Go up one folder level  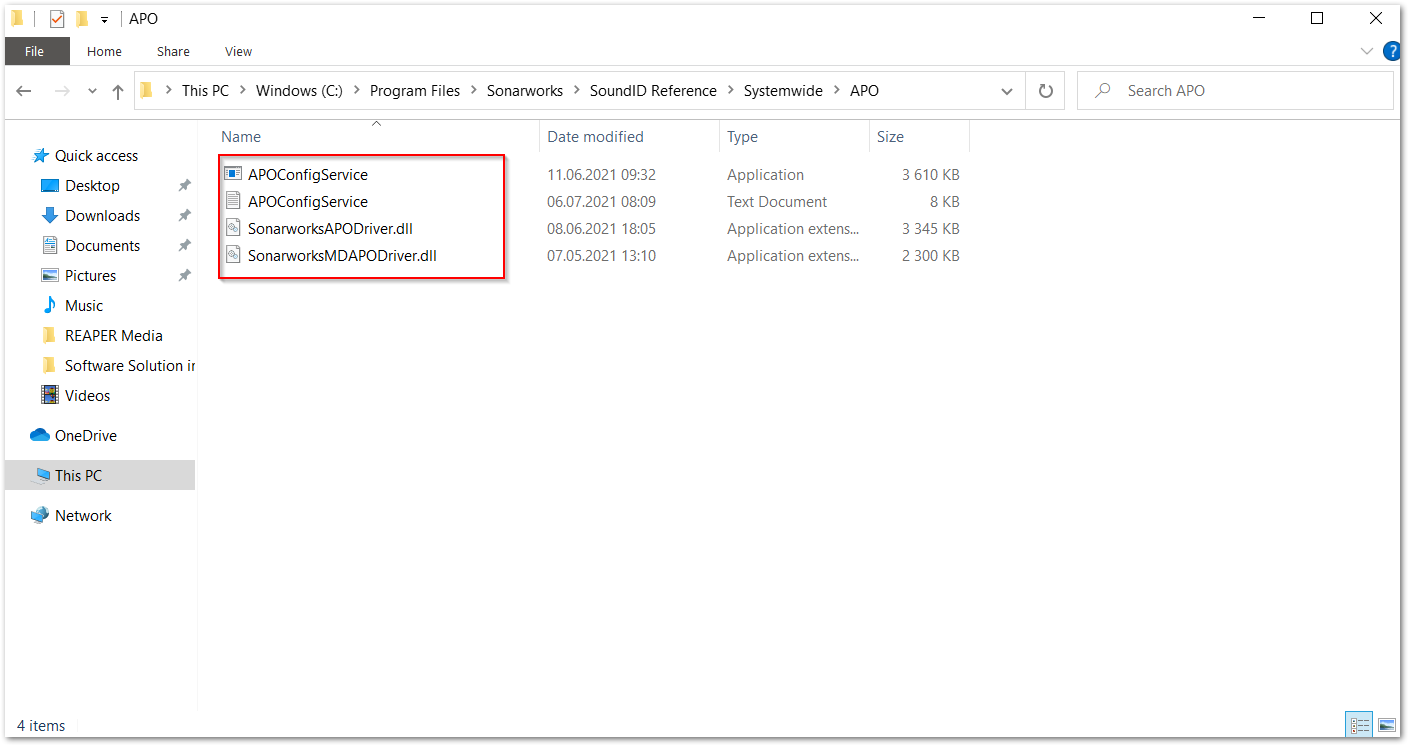[118, 91]
